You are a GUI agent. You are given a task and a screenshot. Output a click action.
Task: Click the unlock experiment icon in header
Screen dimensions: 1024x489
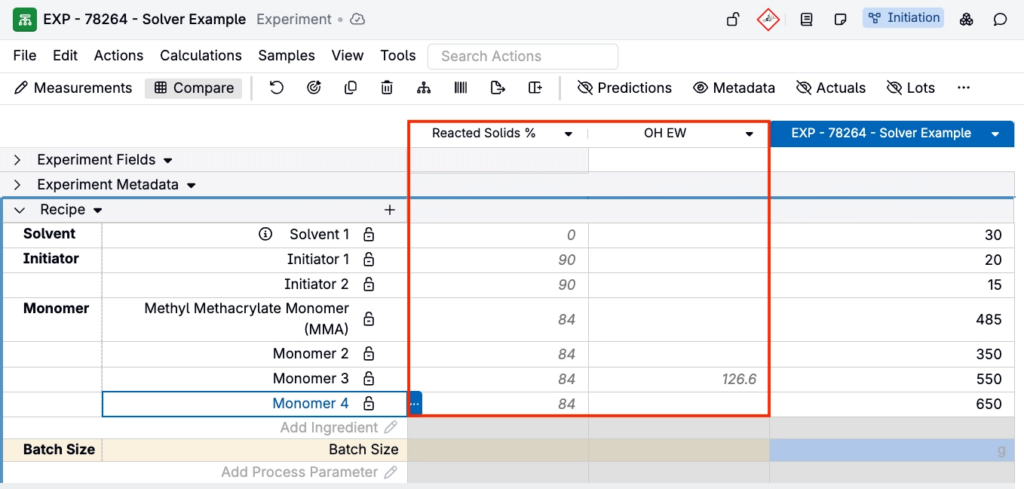(x=733, y=20)
